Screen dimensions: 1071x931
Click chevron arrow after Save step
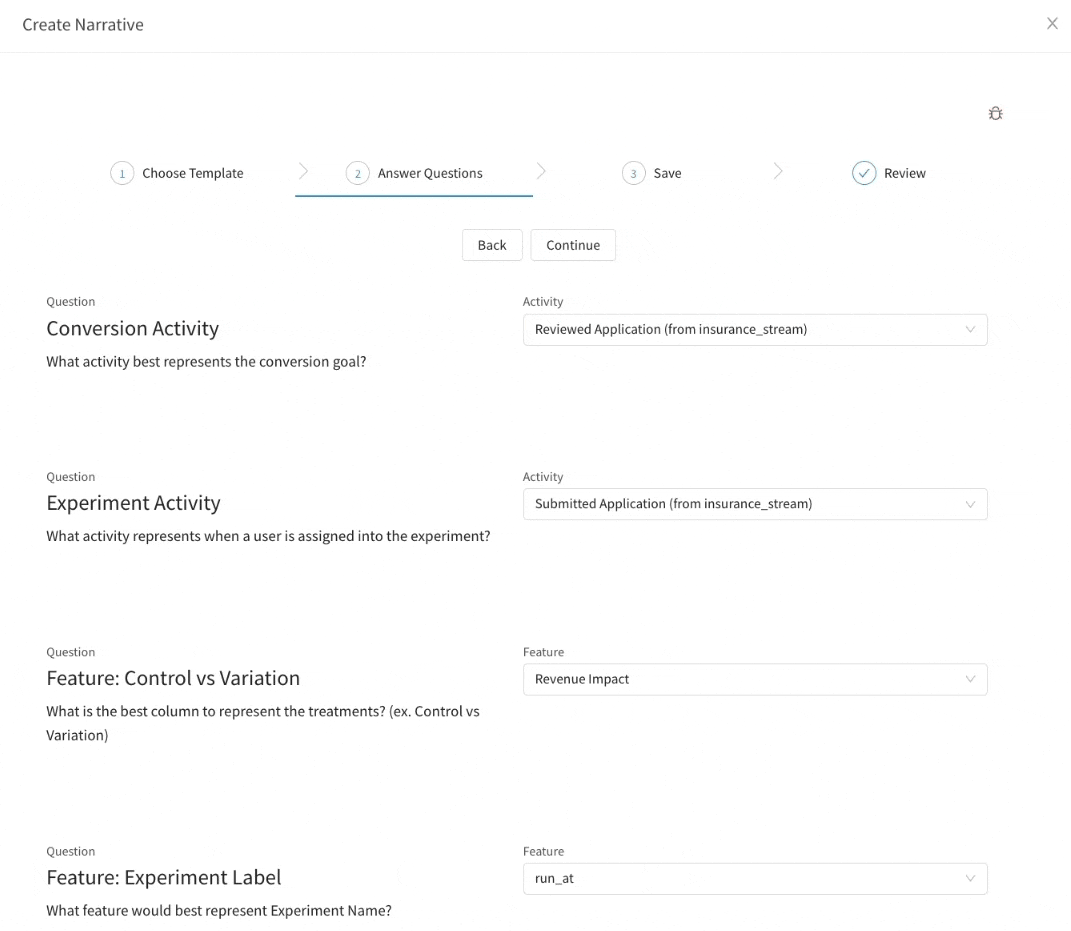click(778, 172)
